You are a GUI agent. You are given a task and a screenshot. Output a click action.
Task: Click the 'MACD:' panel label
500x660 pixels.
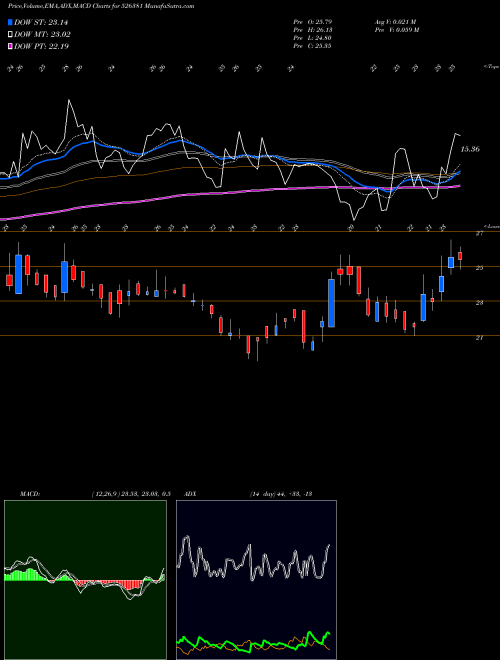coord(29,494)
